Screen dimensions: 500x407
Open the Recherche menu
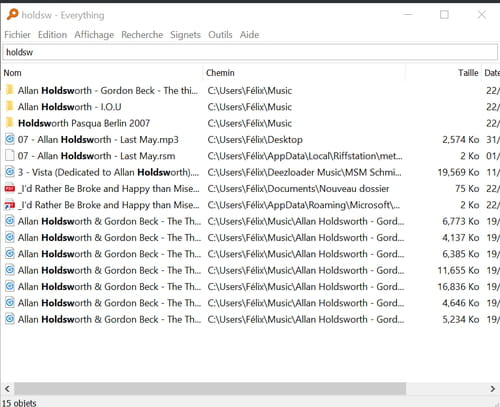[142, 35]
